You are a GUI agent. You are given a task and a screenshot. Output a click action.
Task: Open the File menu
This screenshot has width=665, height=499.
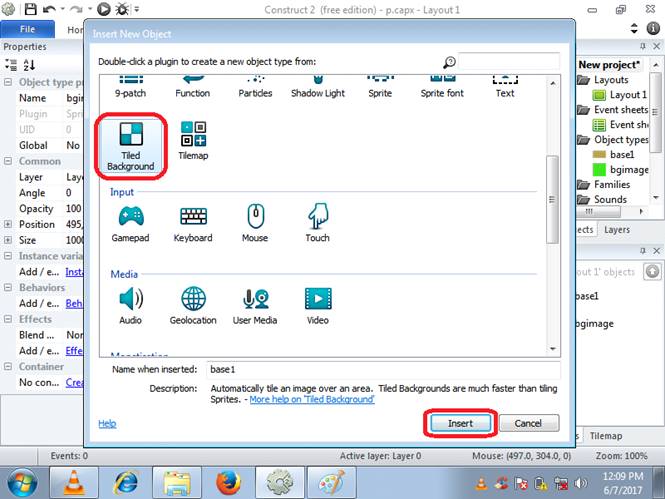pyautogui.click(x=28, y=29)
